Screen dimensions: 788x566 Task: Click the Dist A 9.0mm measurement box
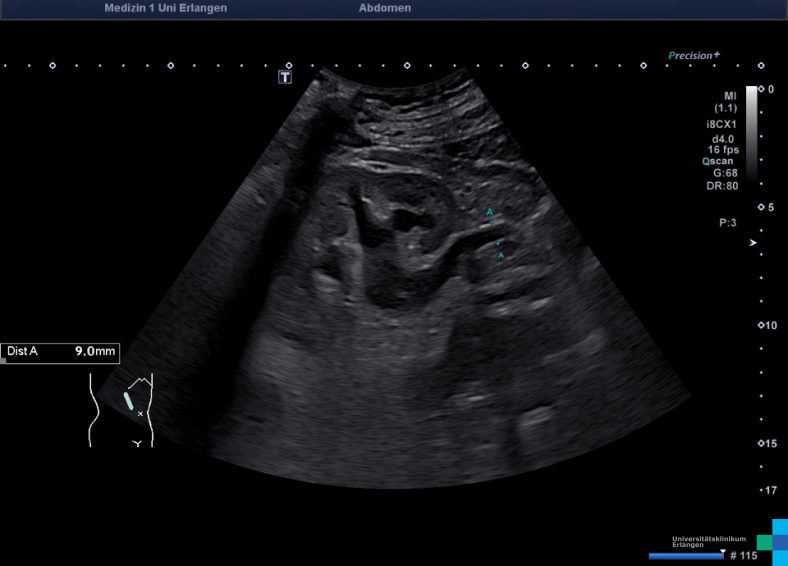coord(60,352)
